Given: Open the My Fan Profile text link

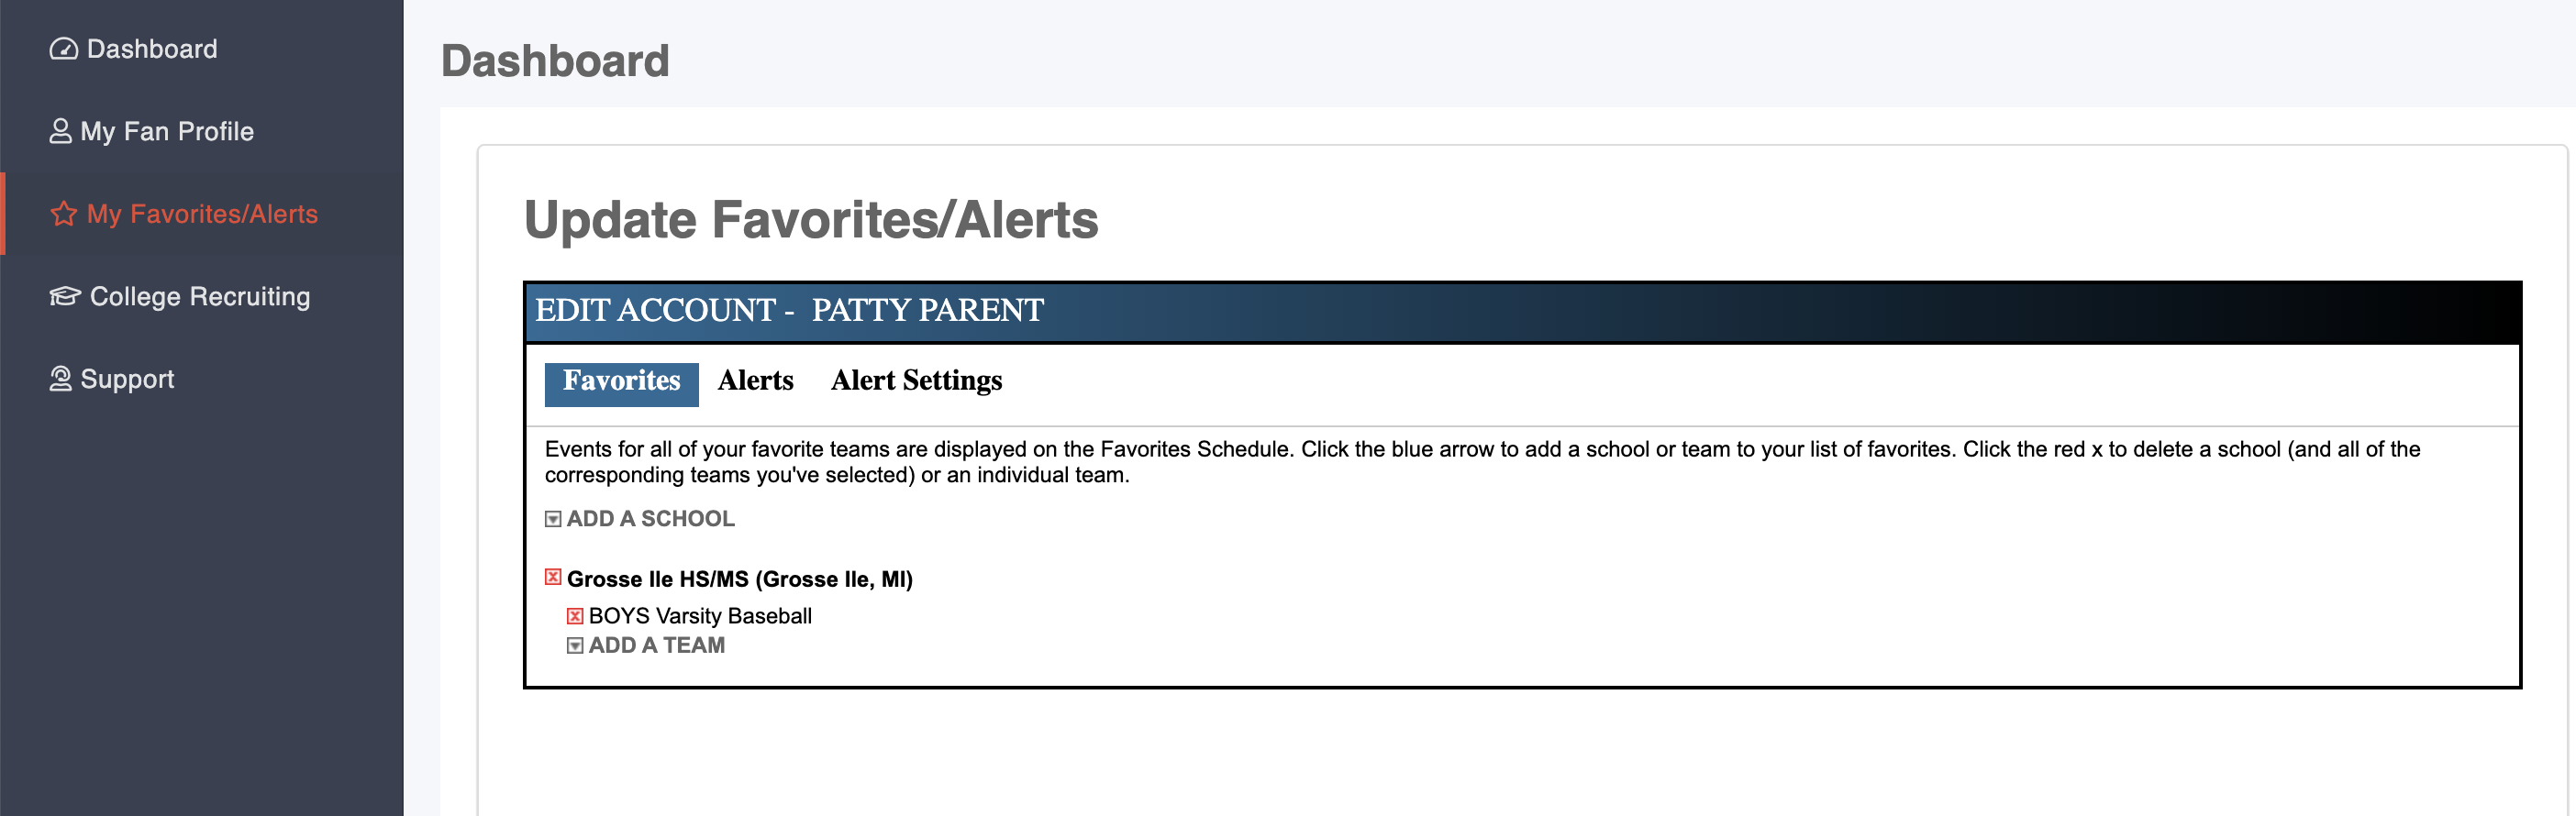Looking at the screenshot, I should click(x=167, y=131).
